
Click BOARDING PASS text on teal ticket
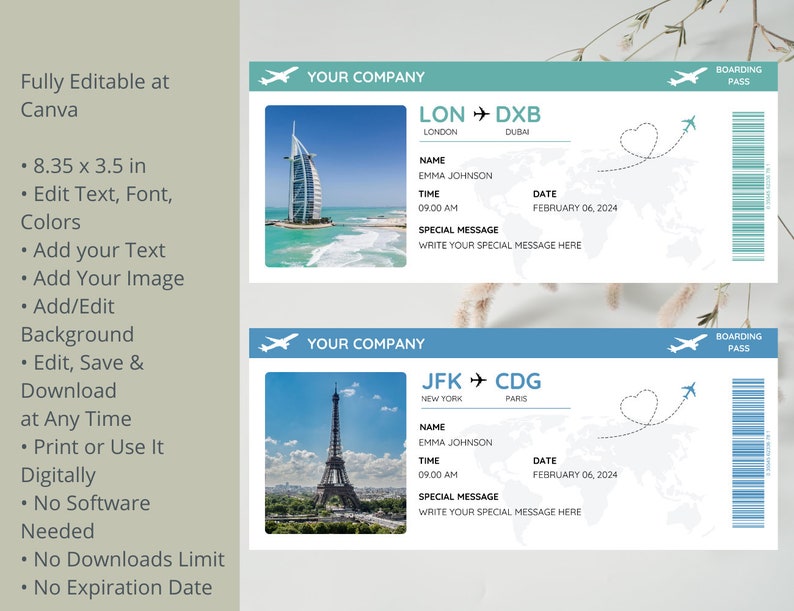coord(738,75)
